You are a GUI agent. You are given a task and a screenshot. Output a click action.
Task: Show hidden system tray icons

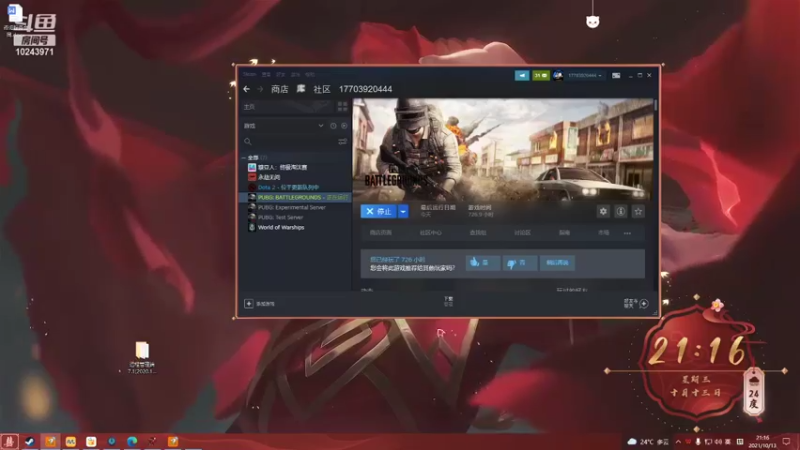tap(678, 441)
